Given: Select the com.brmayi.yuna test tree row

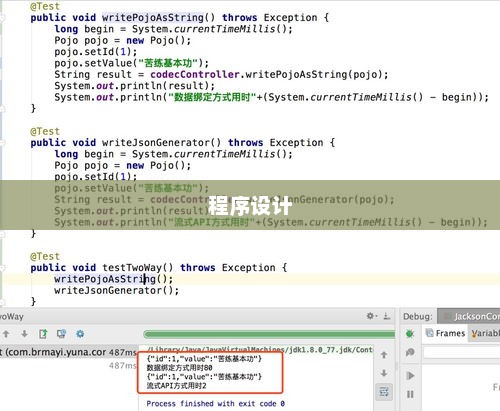Looking at the screenshot, I should tap(68, 352).
